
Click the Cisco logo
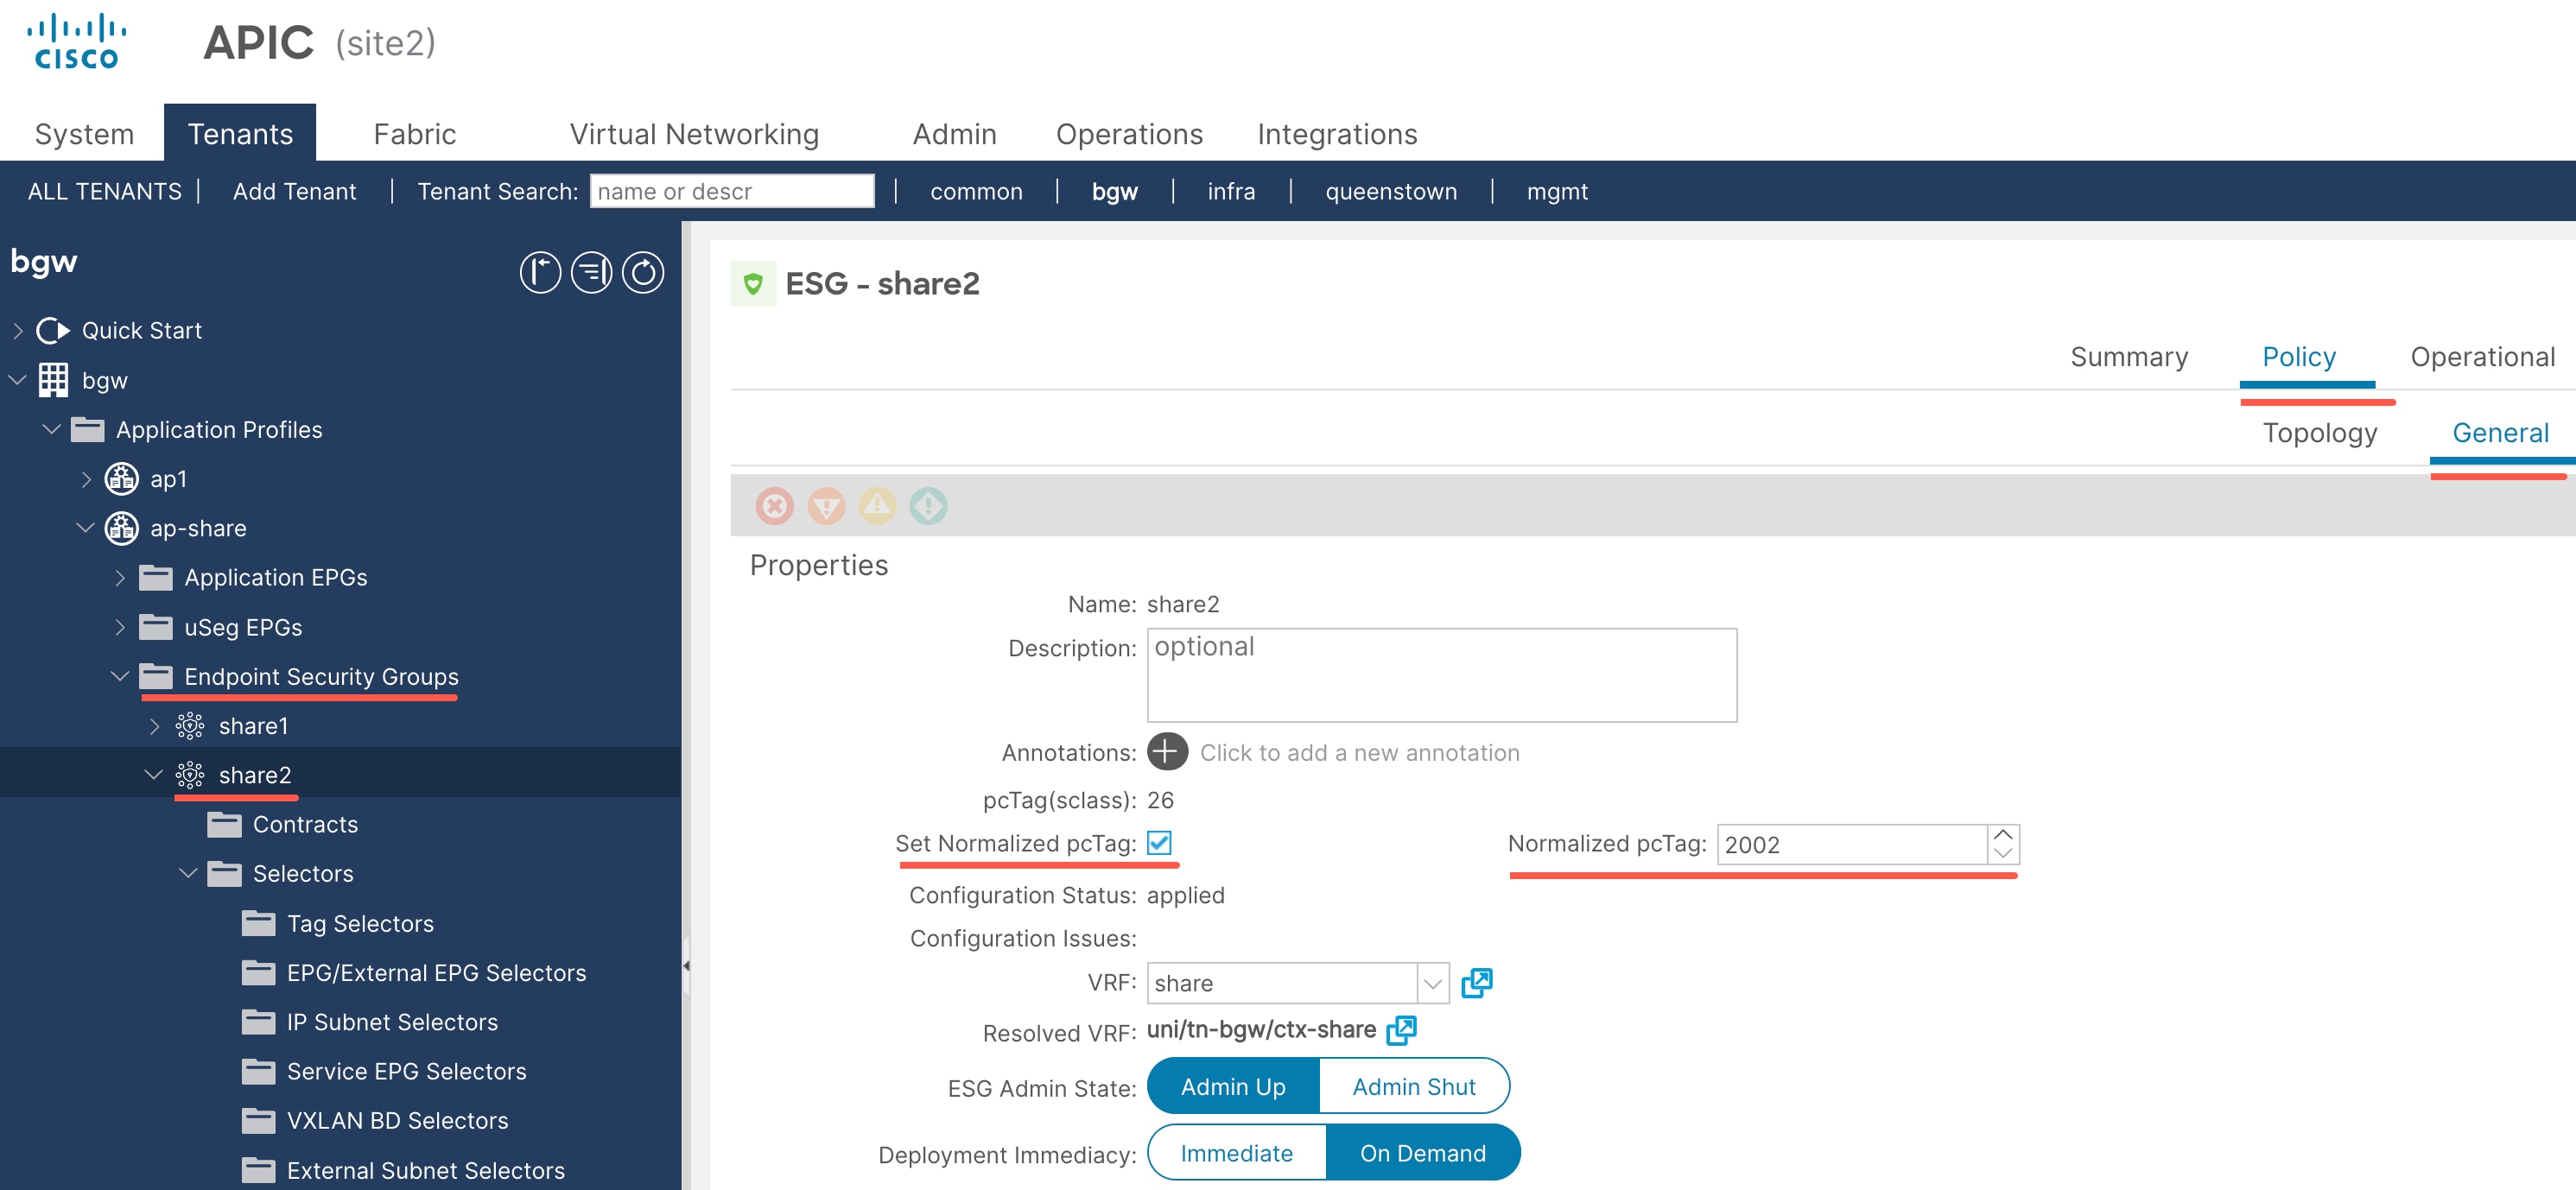77,42
